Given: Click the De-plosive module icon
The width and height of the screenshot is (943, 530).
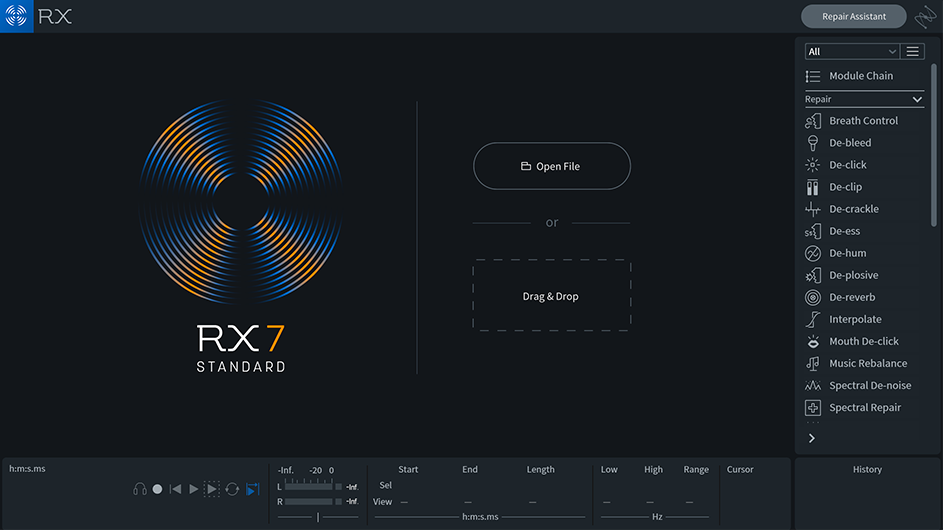Looking at the screenshot, I should 812,275.
